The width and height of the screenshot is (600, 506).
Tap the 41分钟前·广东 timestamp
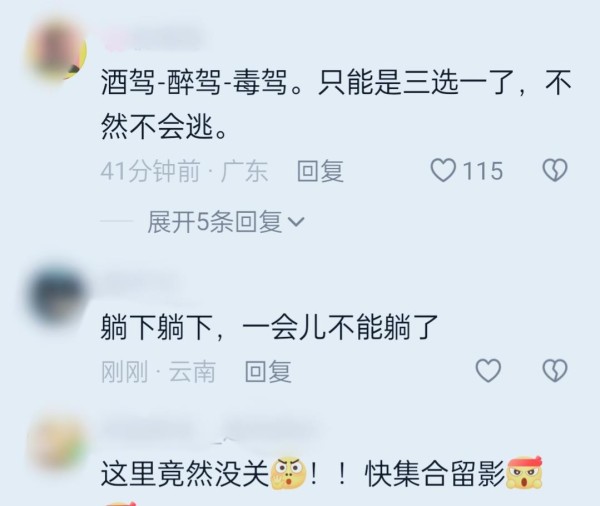[x=184, y=171]
